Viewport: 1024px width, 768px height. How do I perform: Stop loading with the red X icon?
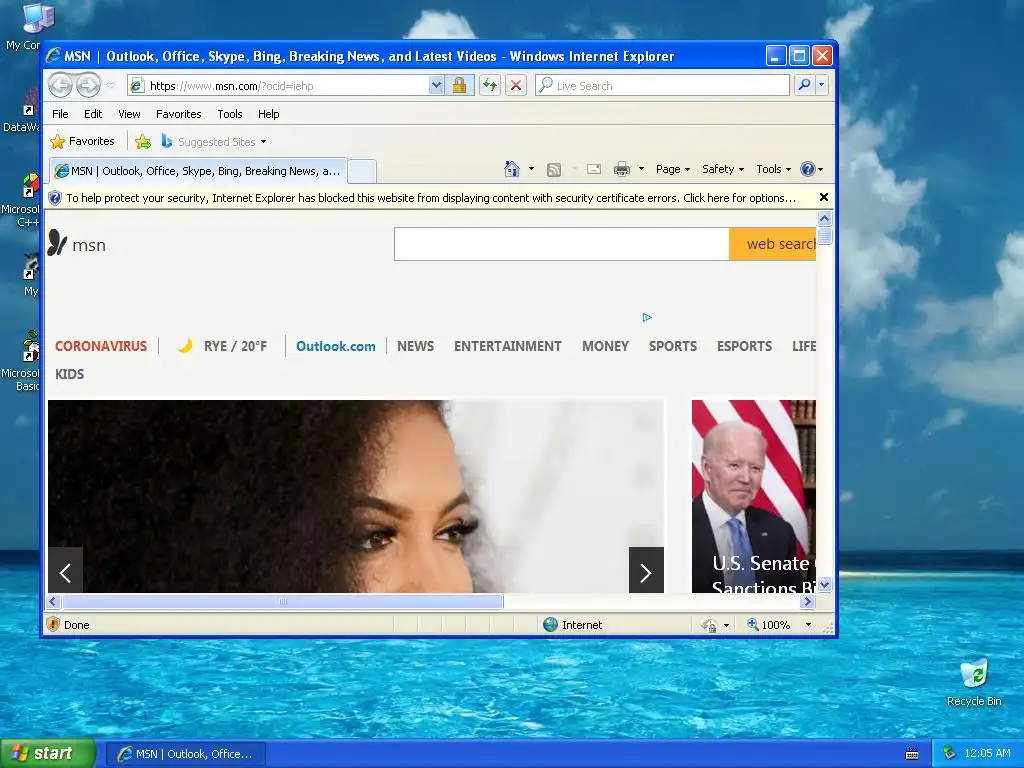tap(516, 86)
